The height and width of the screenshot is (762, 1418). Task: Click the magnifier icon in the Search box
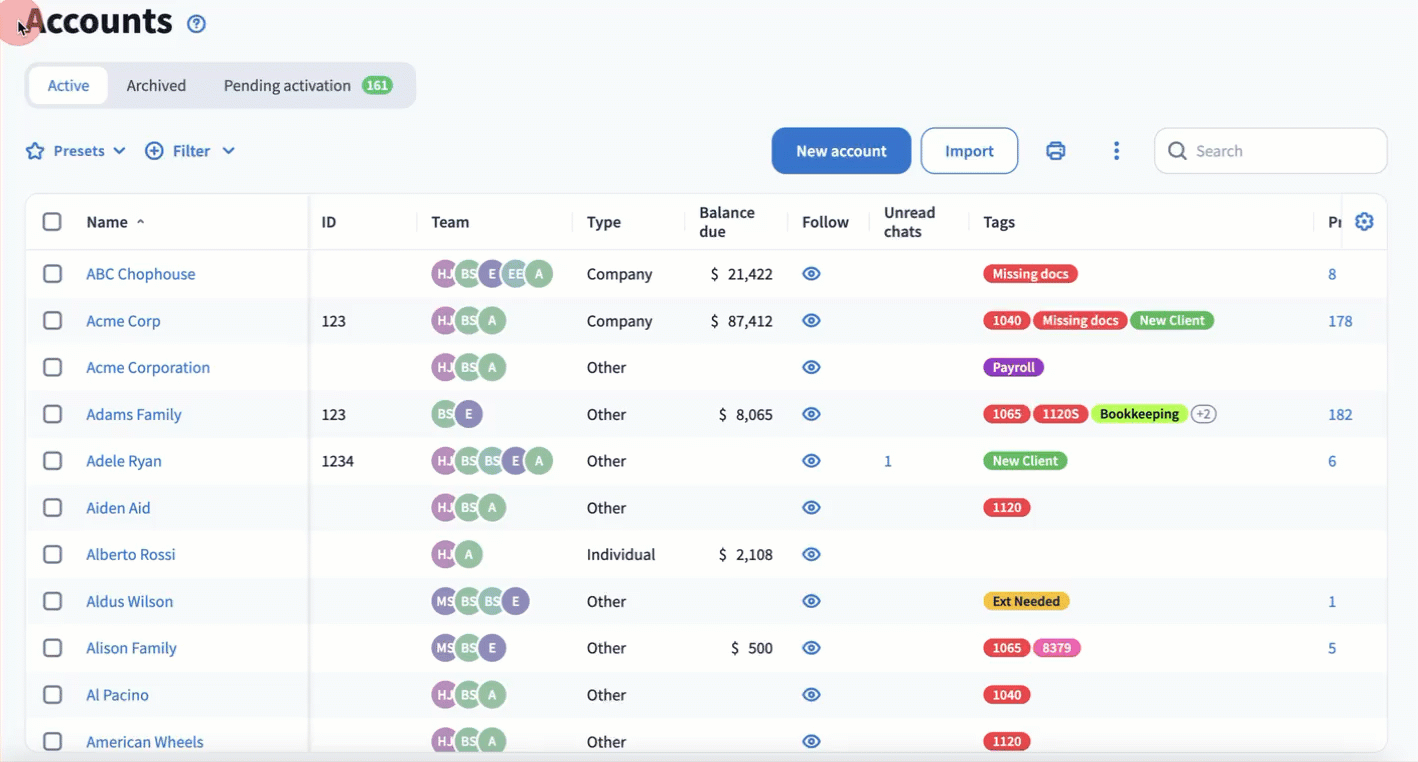(x=1178, y=151)
